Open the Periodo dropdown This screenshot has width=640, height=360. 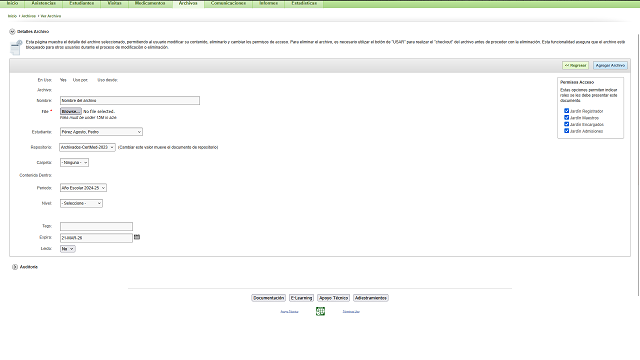tap(83, 188)
